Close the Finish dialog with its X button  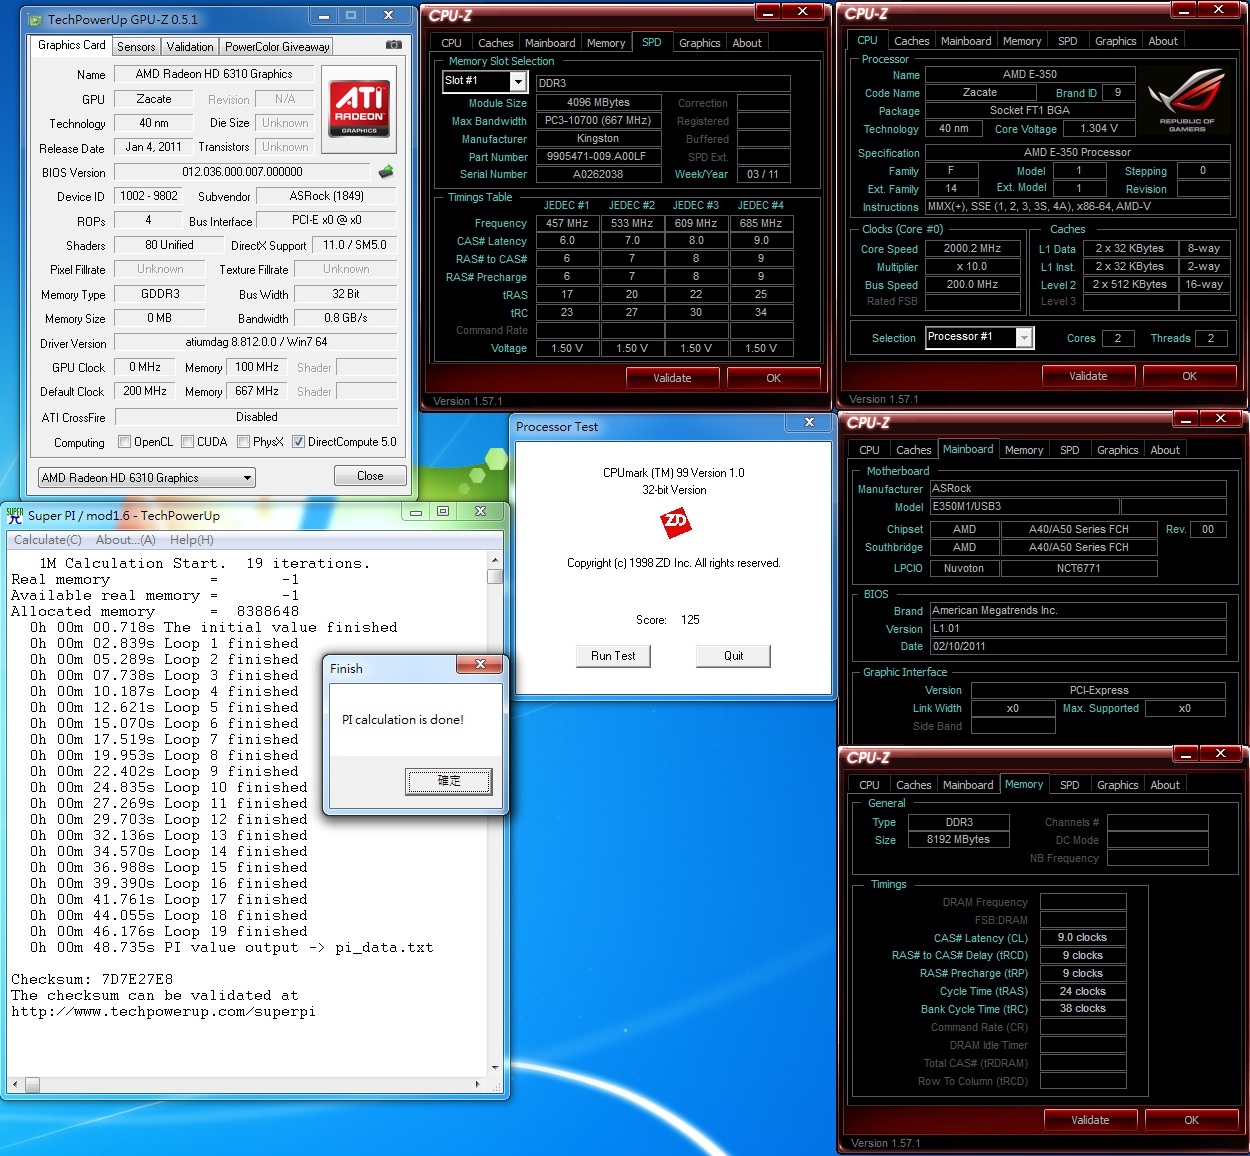click(x=481, y=665)
